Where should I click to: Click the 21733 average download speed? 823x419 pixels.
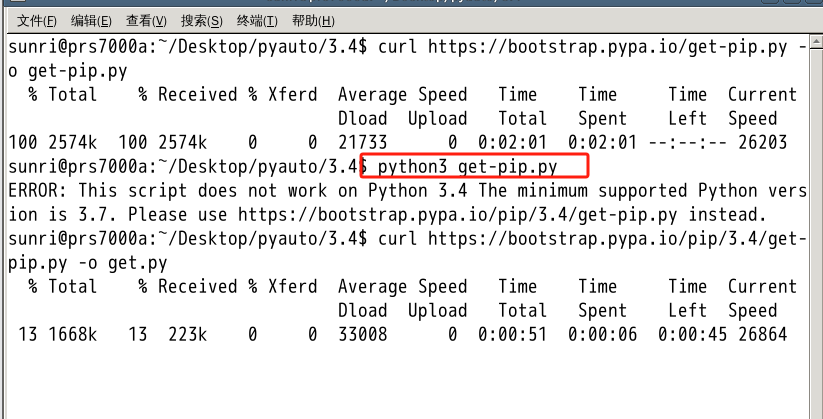(x=362, y=142)
